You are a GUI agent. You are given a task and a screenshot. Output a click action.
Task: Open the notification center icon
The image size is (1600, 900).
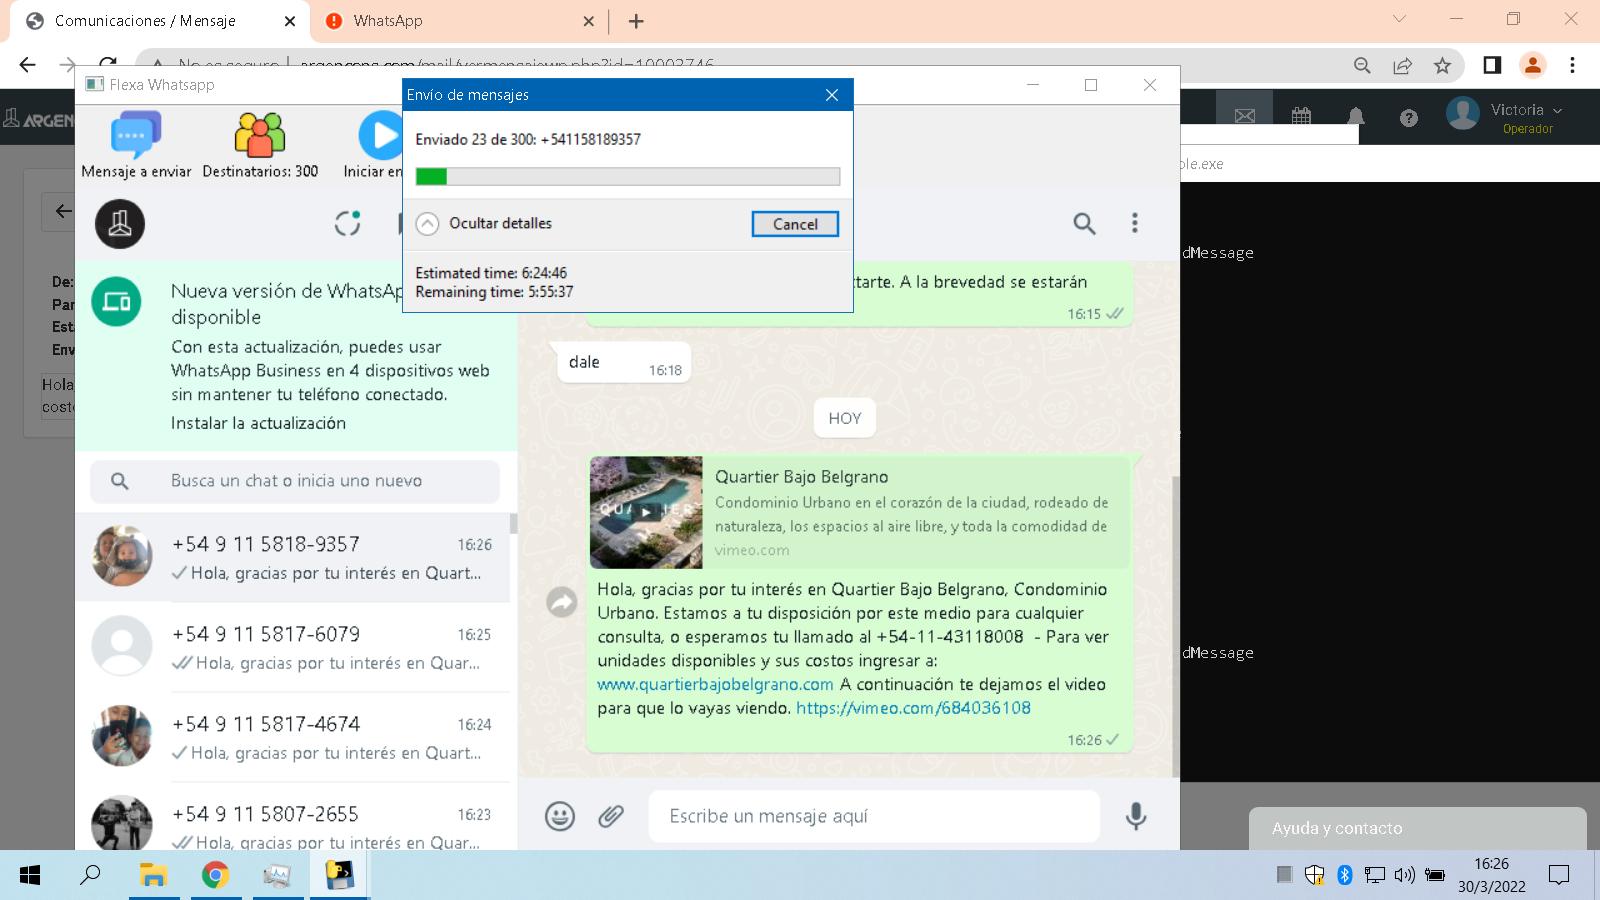pos(1558,875)
